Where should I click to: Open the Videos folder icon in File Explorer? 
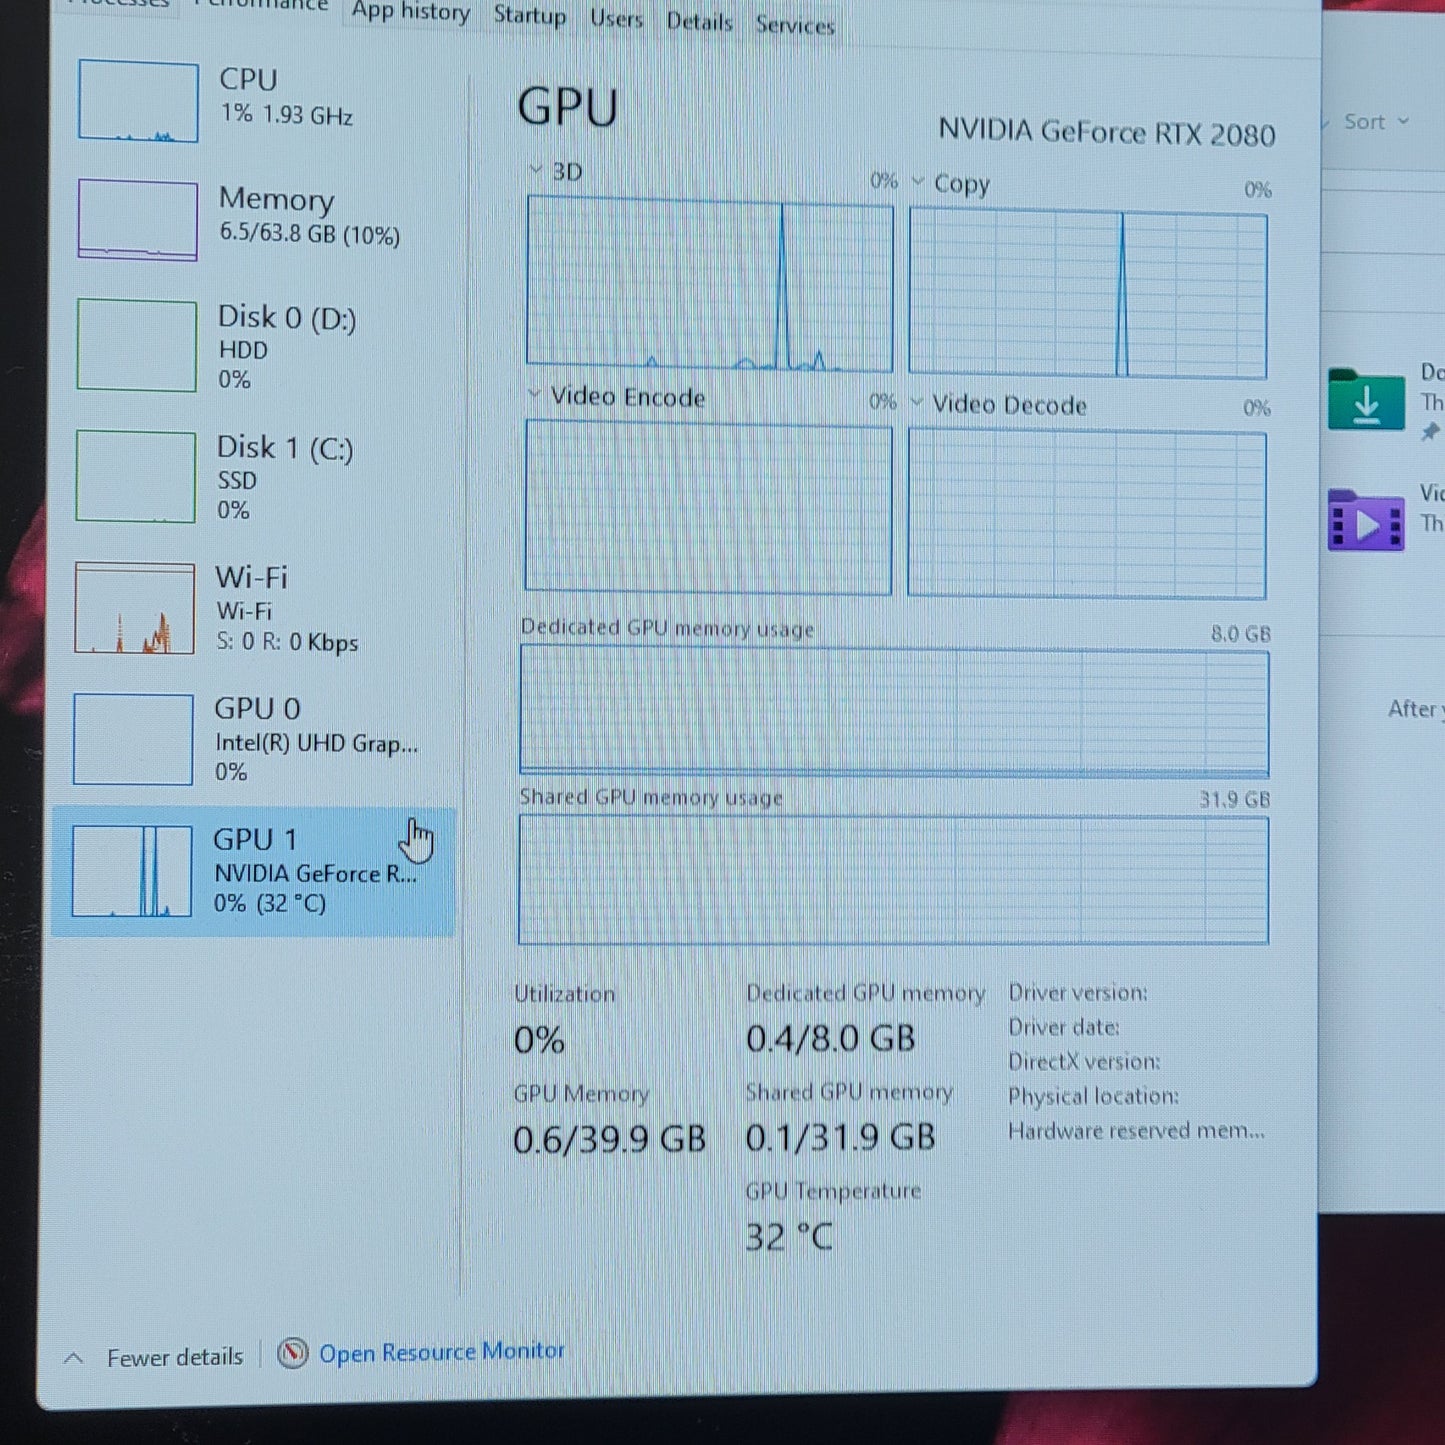coord(1366,520)
